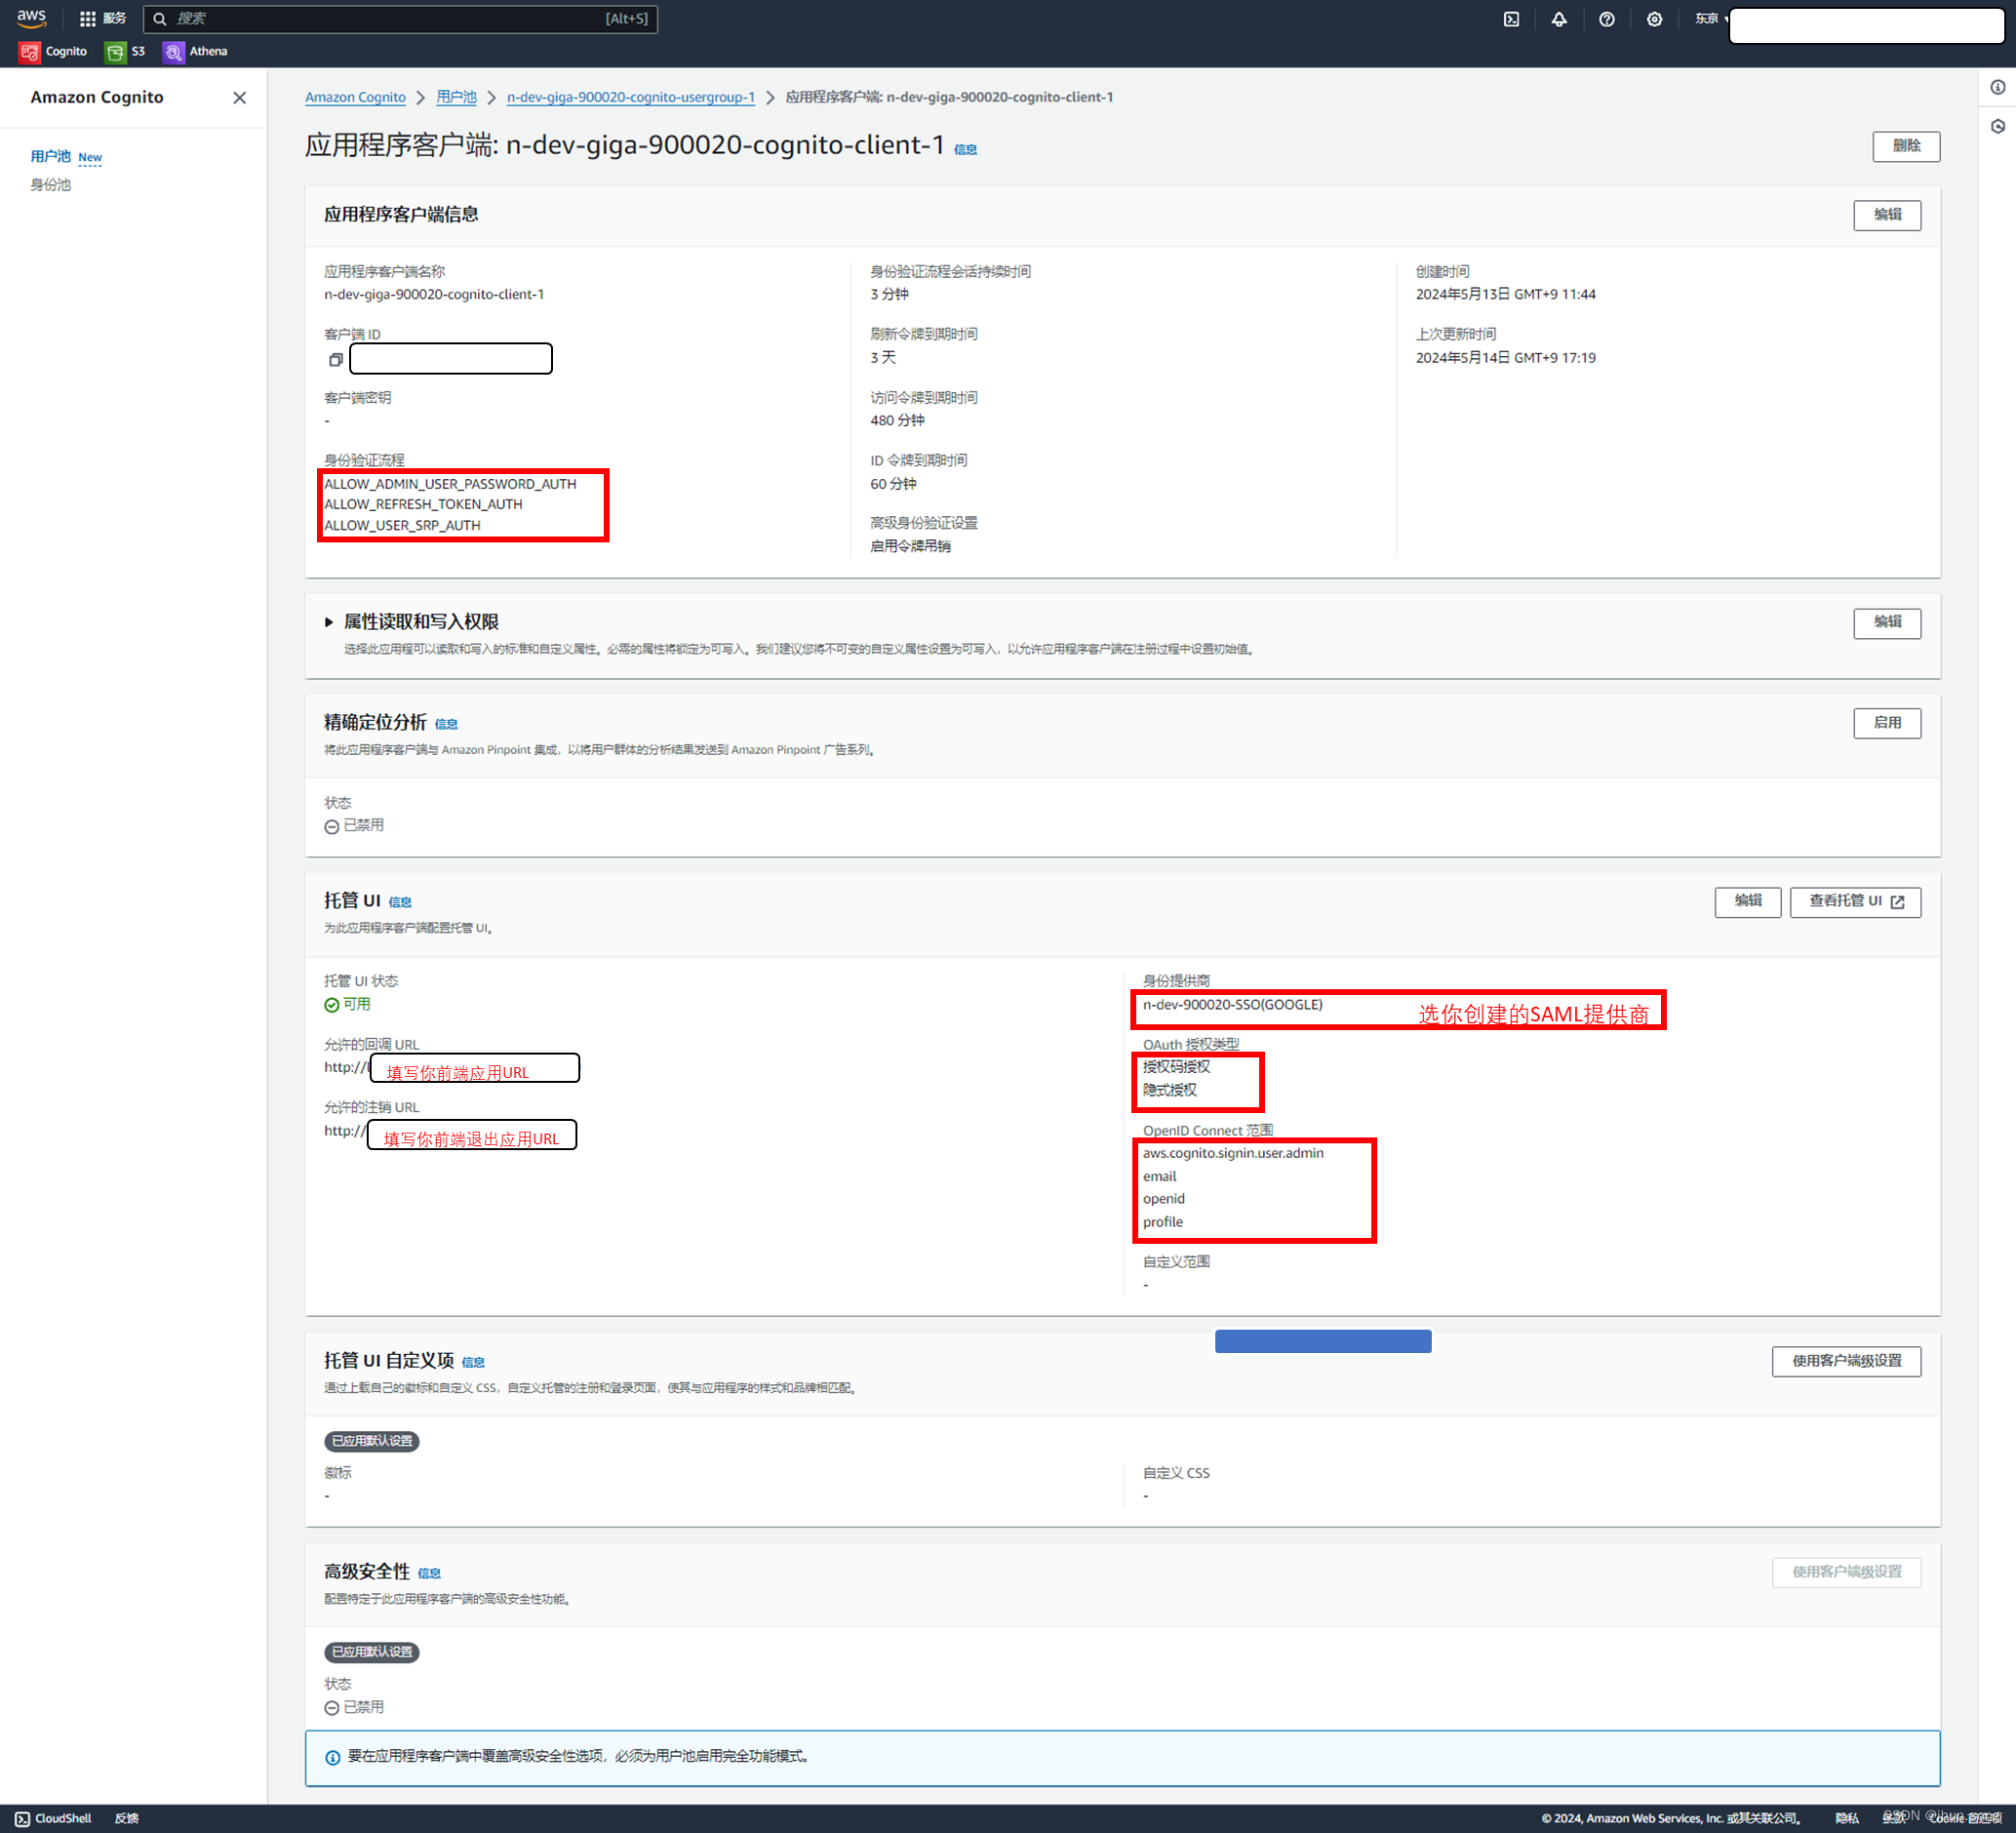Open the CloudShell icon in top bar
2016x1833 pixels.
tap(1511, 19)
